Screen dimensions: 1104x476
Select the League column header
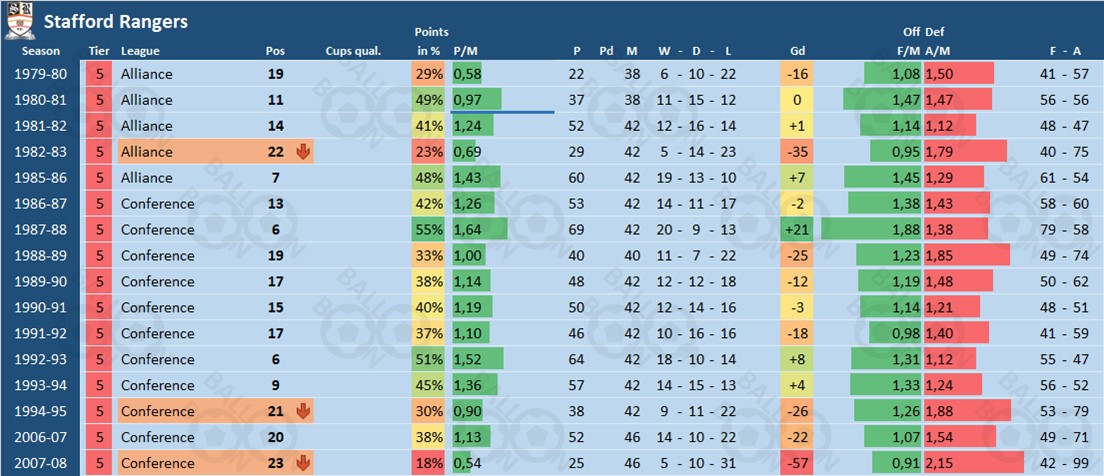pyautogui.click(x=140, y=51)
